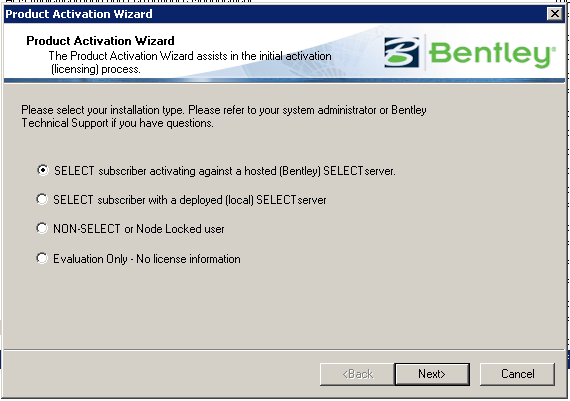The height and width of the screenshot is (401, 570).
Task: Click the 'SELECT subscriber activating against a hosted' label
Action: tap(225, 171)
